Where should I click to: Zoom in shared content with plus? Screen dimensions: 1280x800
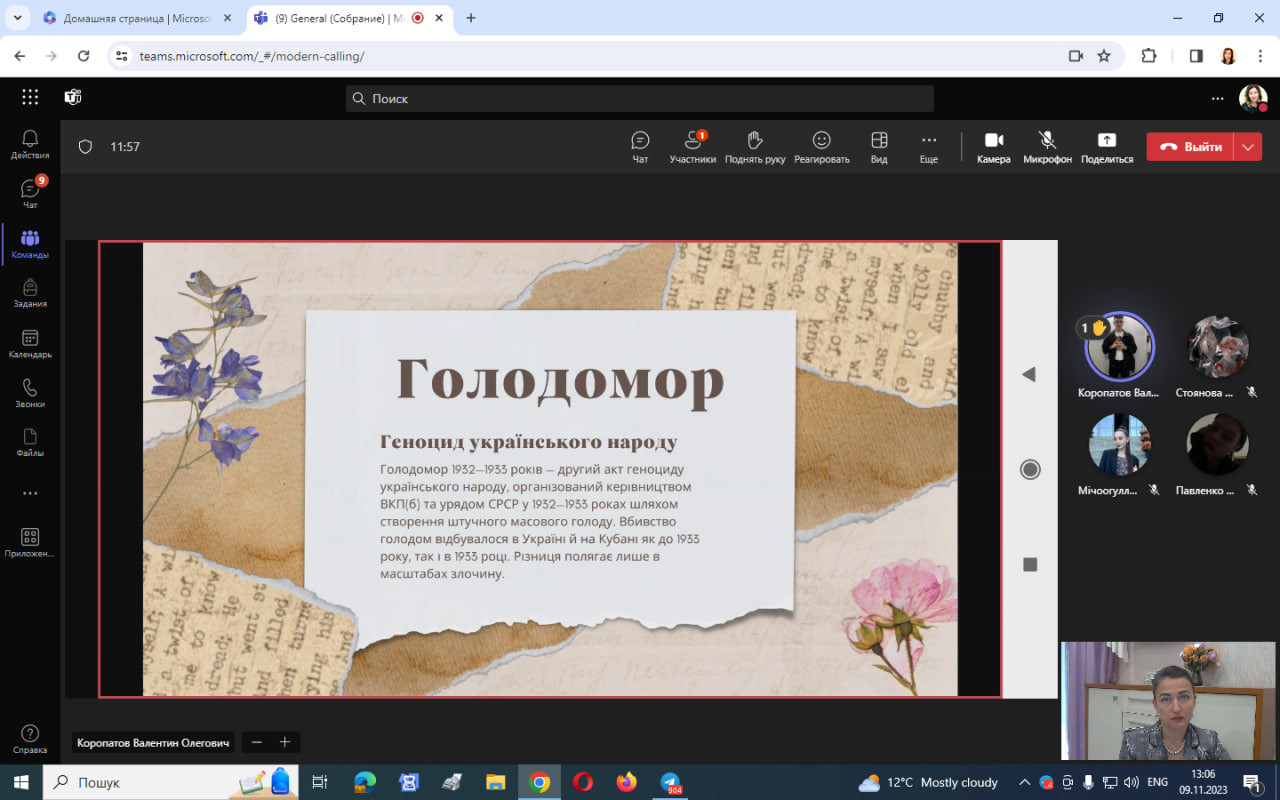285,742
